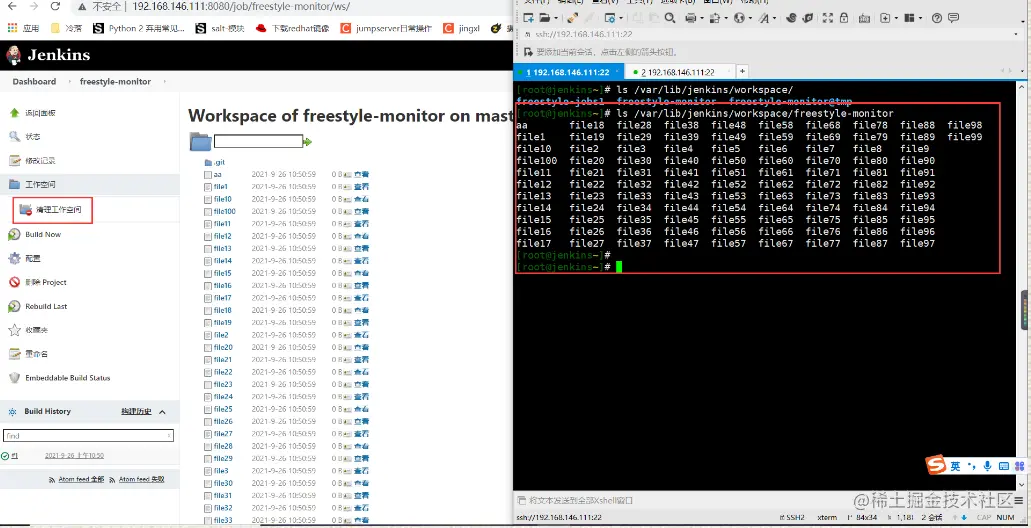Click the view link for file25

click(362, 409)
